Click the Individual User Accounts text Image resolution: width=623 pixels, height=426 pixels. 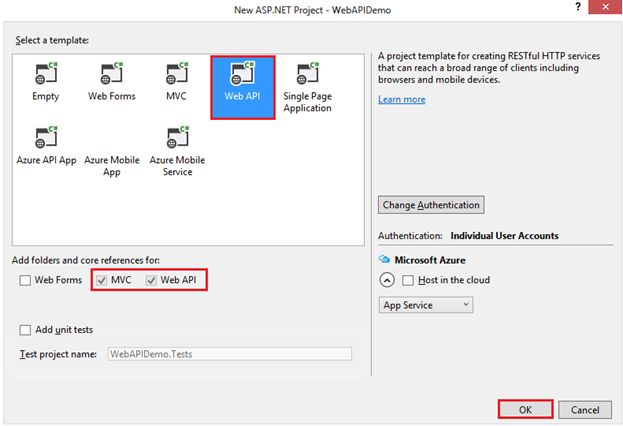tap(504, 236)
